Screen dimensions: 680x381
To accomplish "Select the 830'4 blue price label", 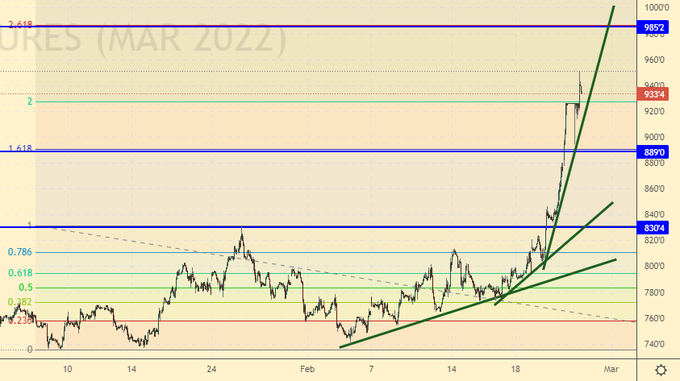I will [653, 228].
